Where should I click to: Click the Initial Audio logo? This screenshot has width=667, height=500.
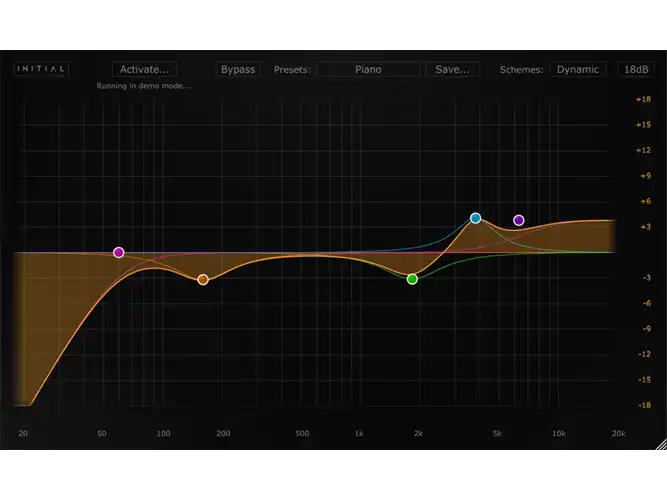[x=41, y=69]
